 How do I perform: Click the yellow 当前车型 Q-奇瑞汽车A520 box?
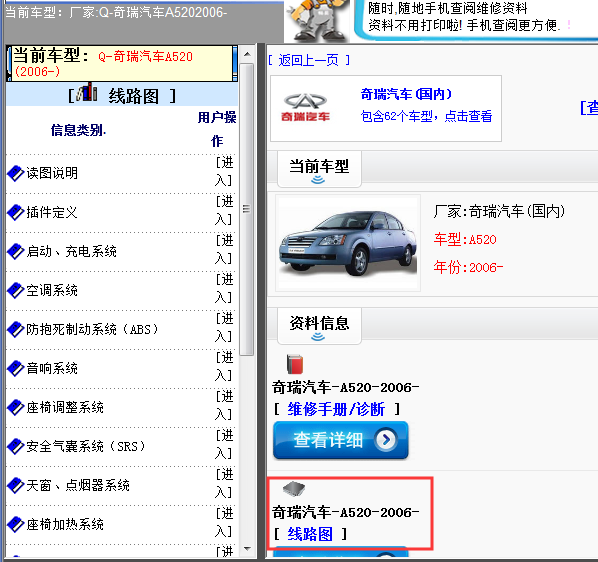point(122,63)
